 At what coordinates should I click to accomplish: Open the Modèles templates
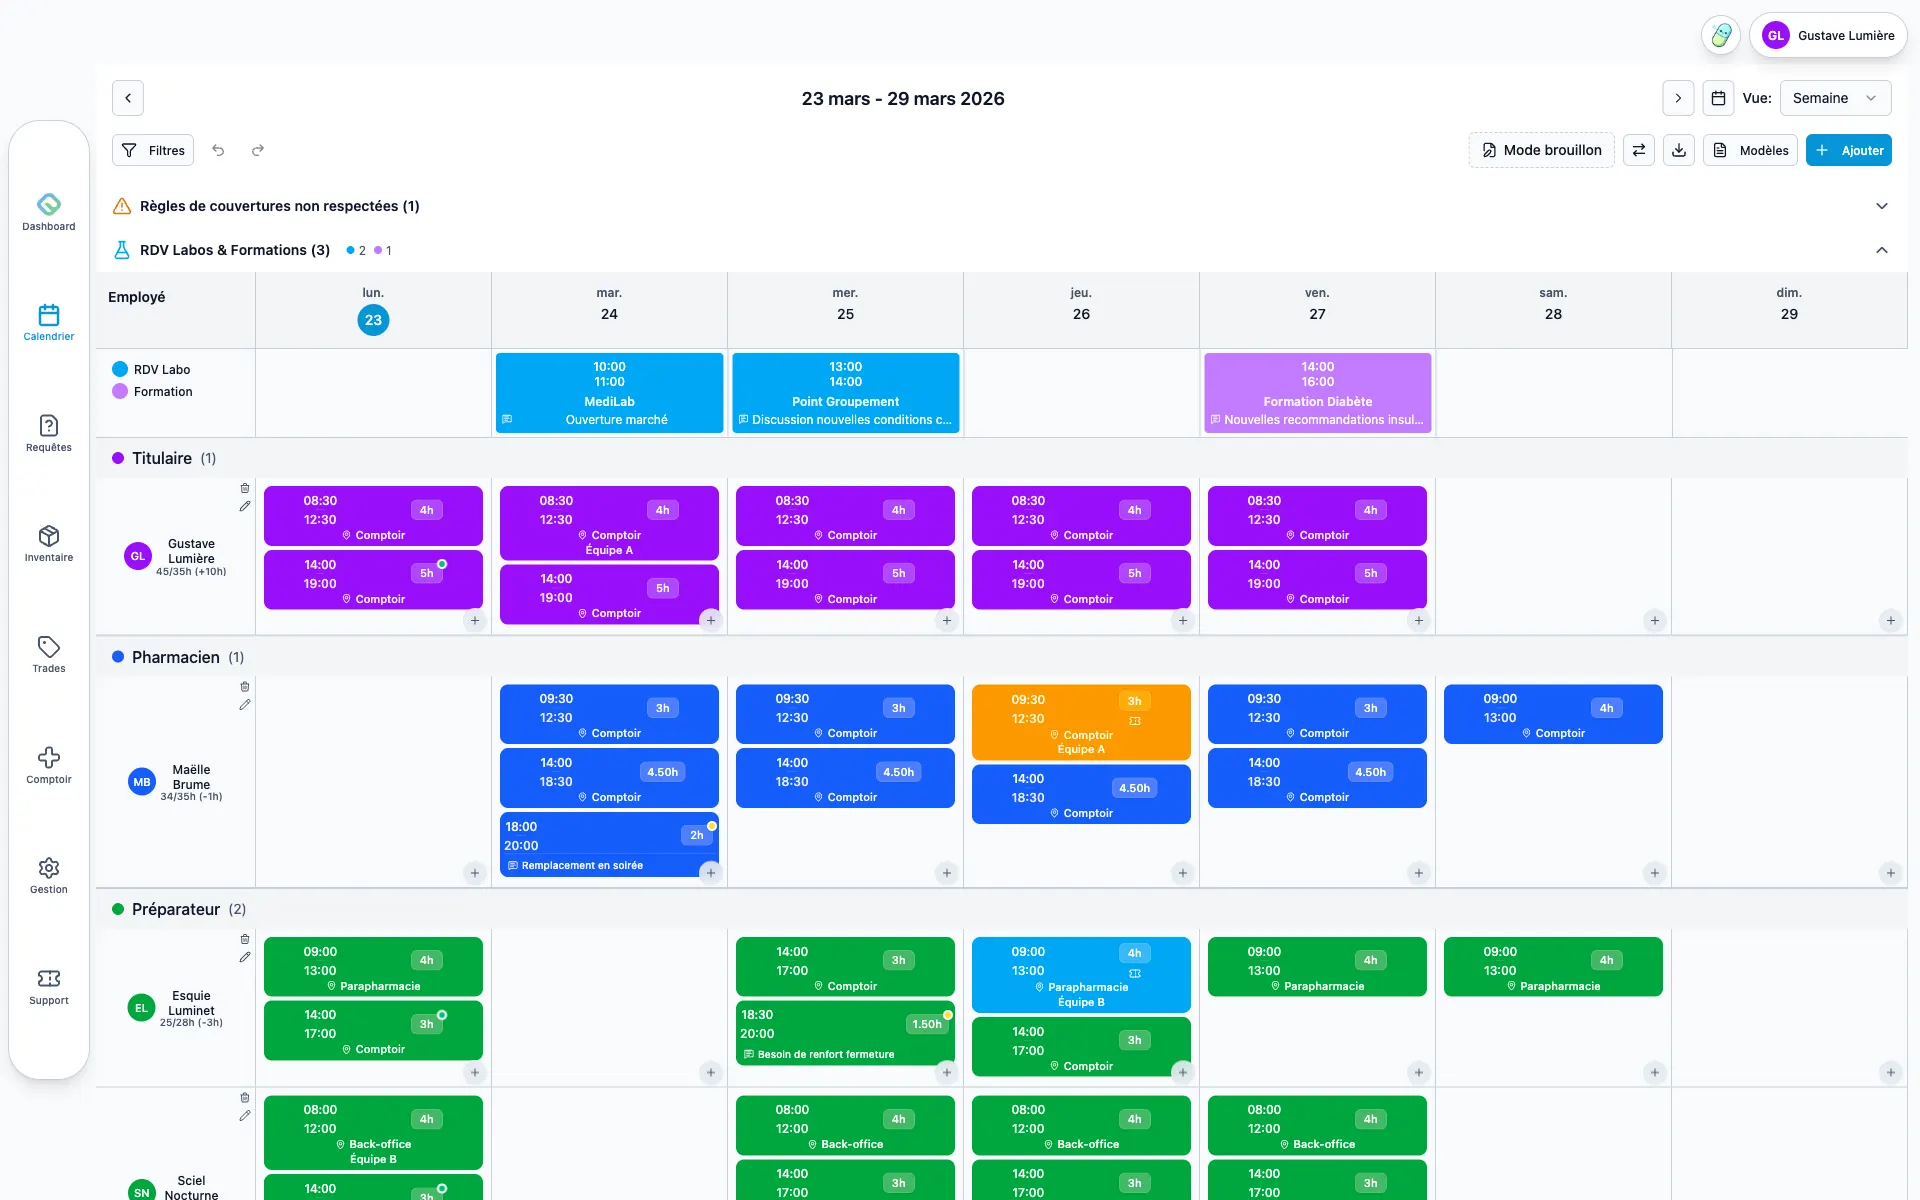pos(1750,150)
